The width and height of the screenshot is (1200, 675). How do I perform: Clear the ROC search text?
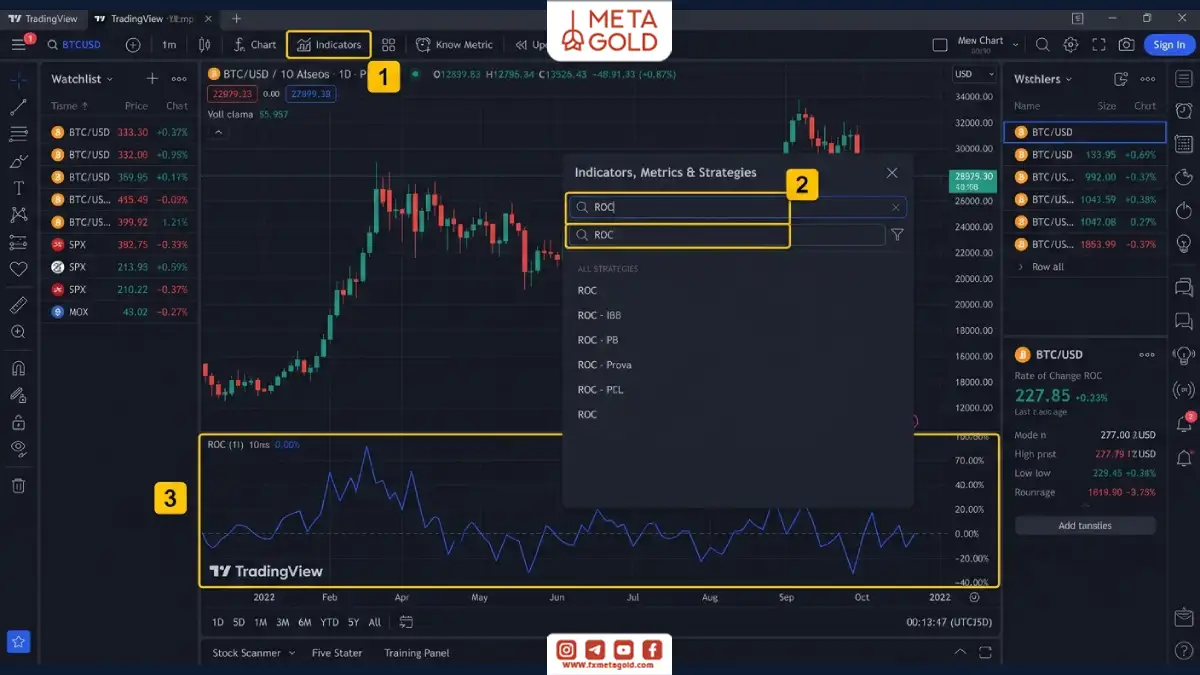point(895,207)
